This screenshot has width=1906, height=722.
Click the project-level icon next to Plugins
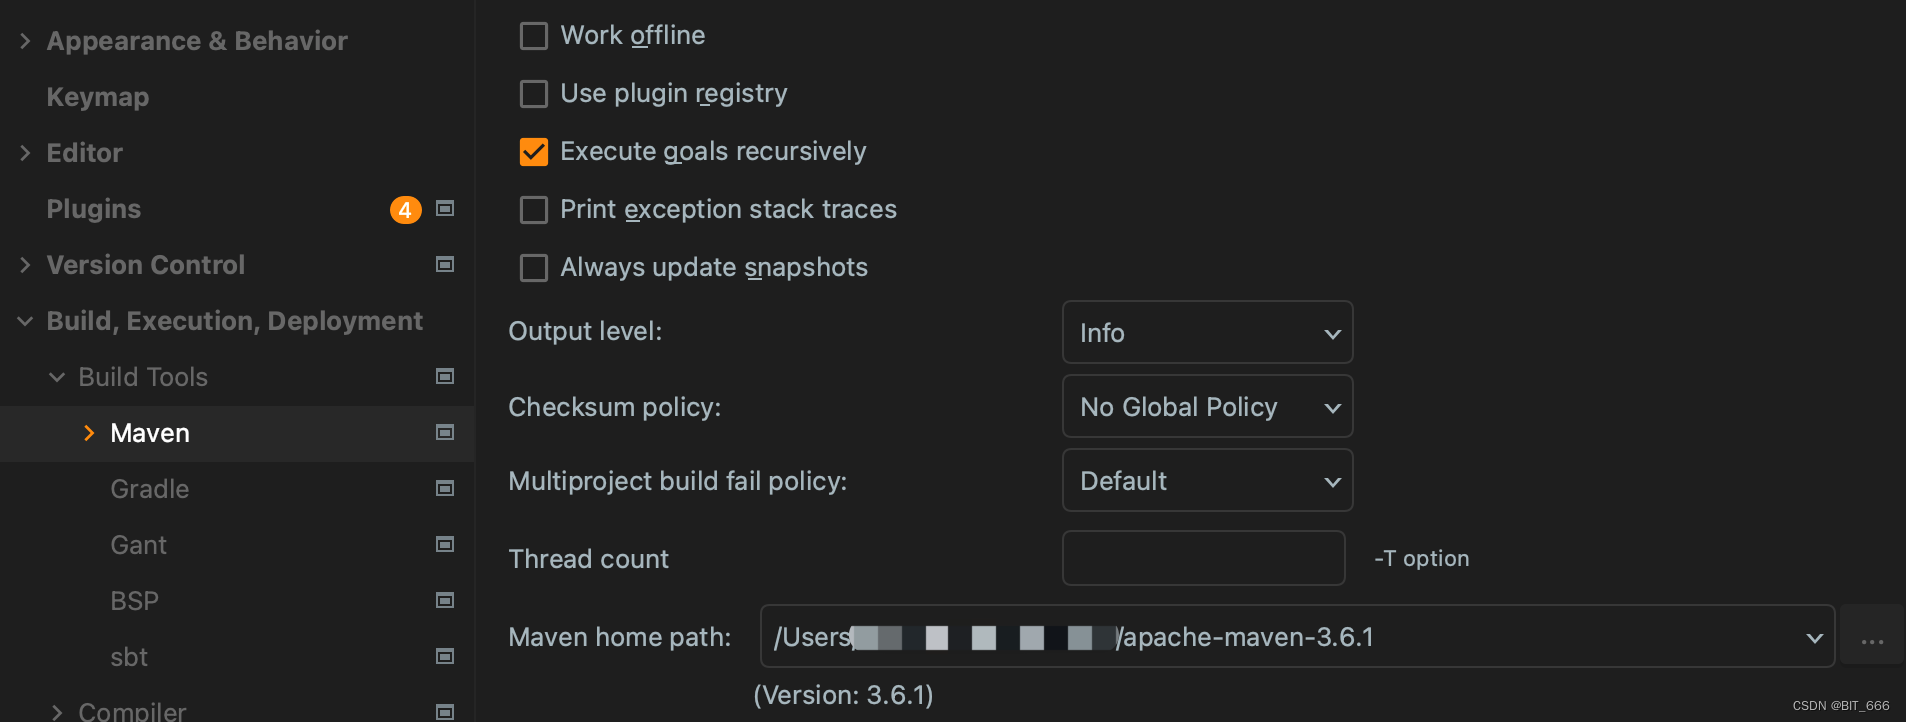tap(445, 208)
